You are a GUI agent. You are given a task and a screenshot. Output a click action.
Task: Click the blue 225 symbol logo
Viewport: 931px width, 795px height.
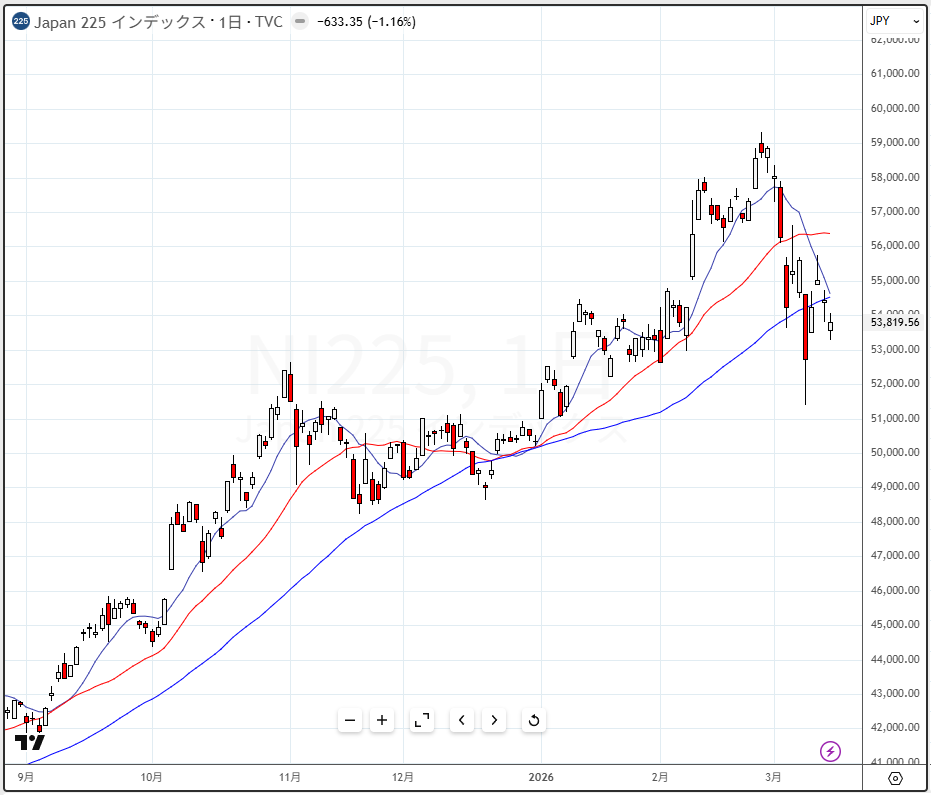coord(20,21)
